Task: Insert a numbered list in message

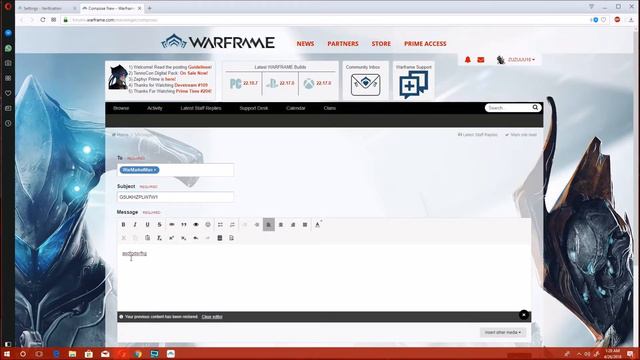Action: (232, 224)
